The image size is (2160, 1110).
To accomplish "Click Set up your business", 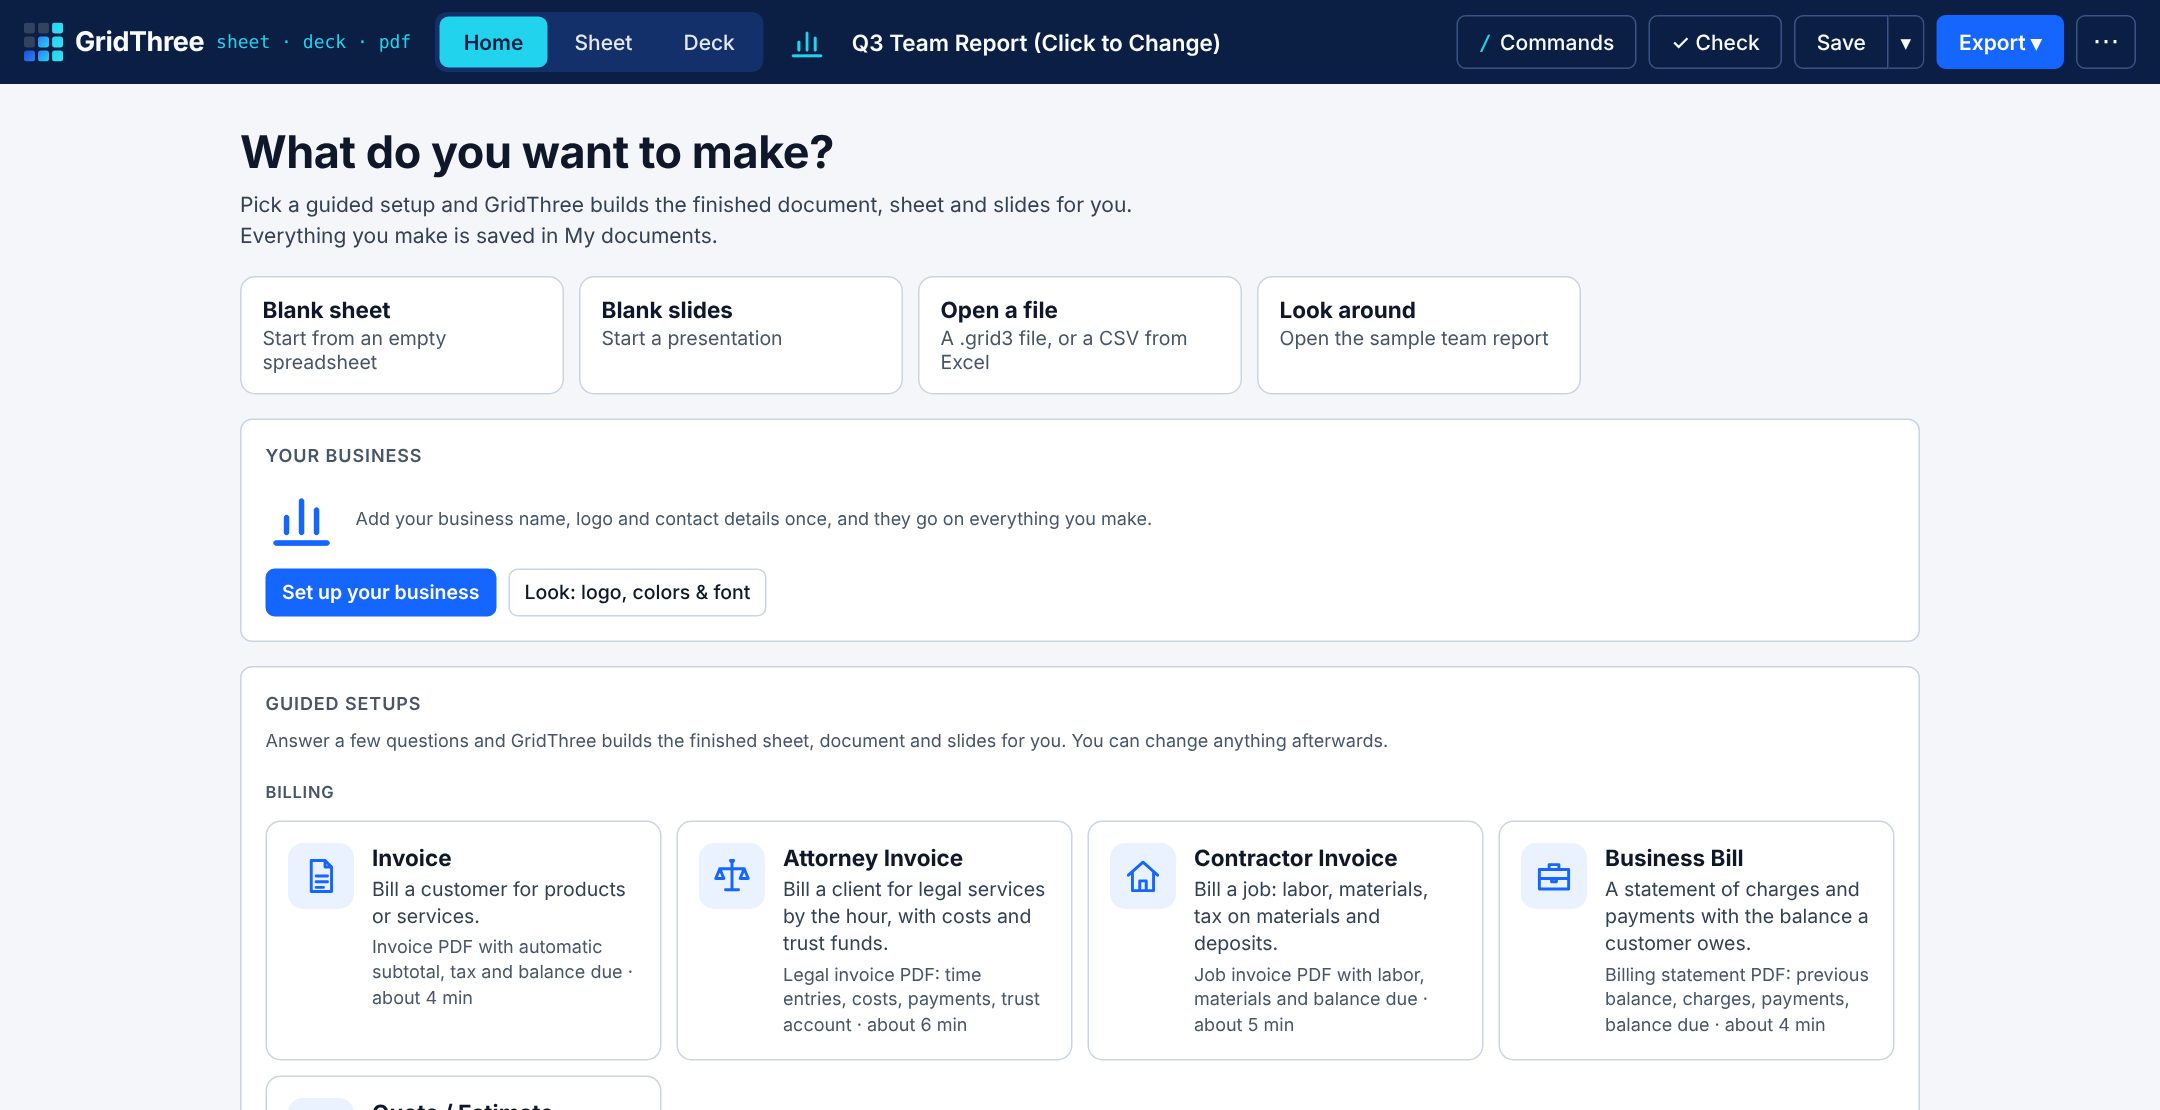I will tap(381, 592).
